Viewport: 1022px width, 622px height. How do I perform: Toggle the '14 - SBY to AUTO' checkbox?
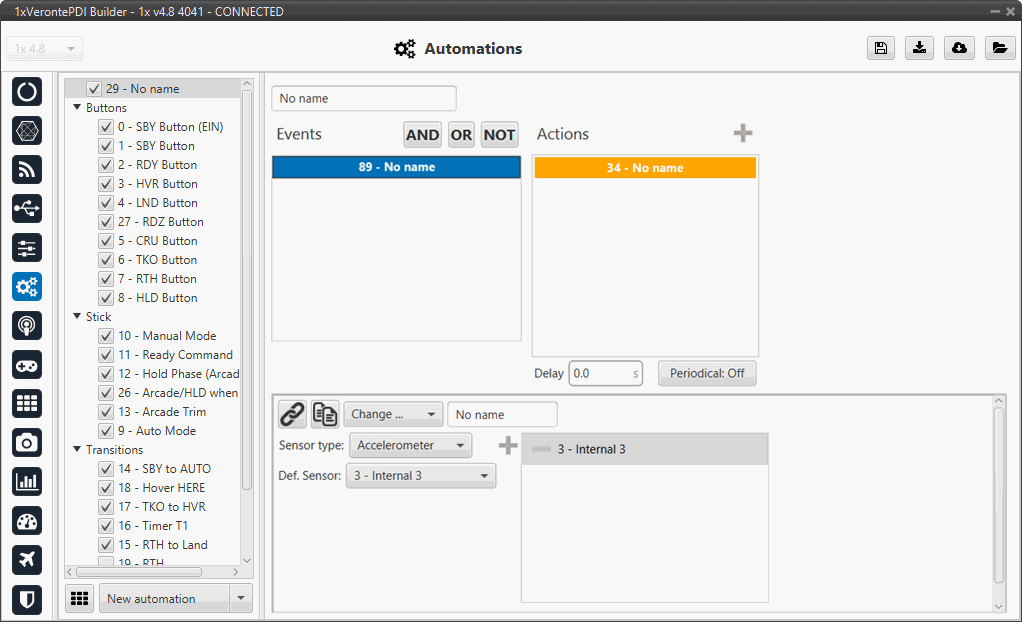[105, 469]
